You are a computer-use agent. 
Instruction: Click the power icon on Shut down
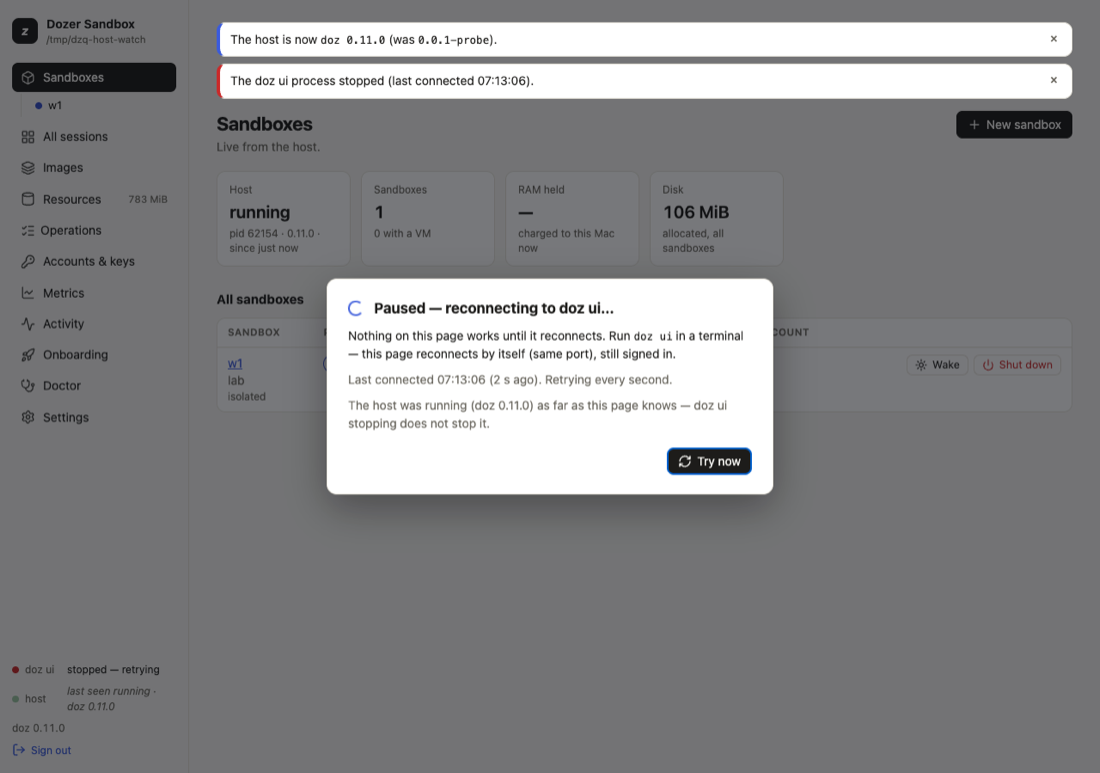coord(988,365)
